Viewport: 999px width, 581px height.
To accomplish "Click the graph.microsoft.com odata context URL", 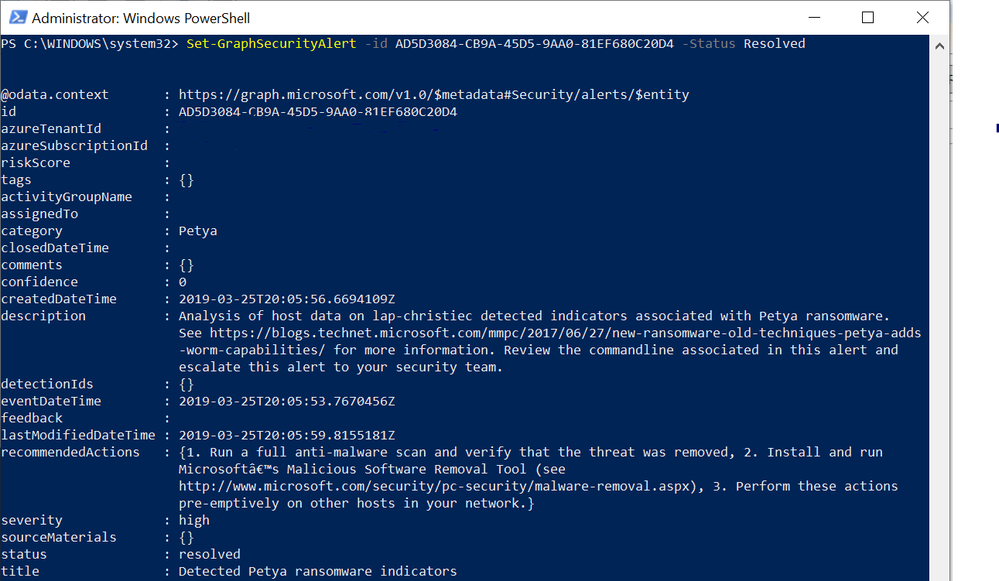I will (x=433, y=94).
